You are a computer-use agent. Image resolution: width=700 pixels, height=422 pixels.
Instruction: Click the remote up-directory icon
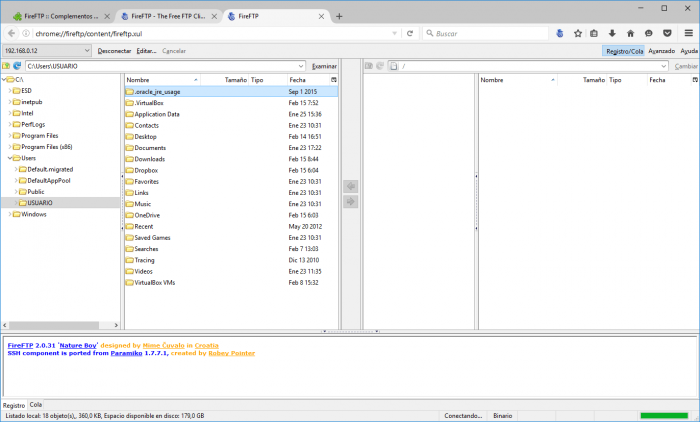pos(369,66)
